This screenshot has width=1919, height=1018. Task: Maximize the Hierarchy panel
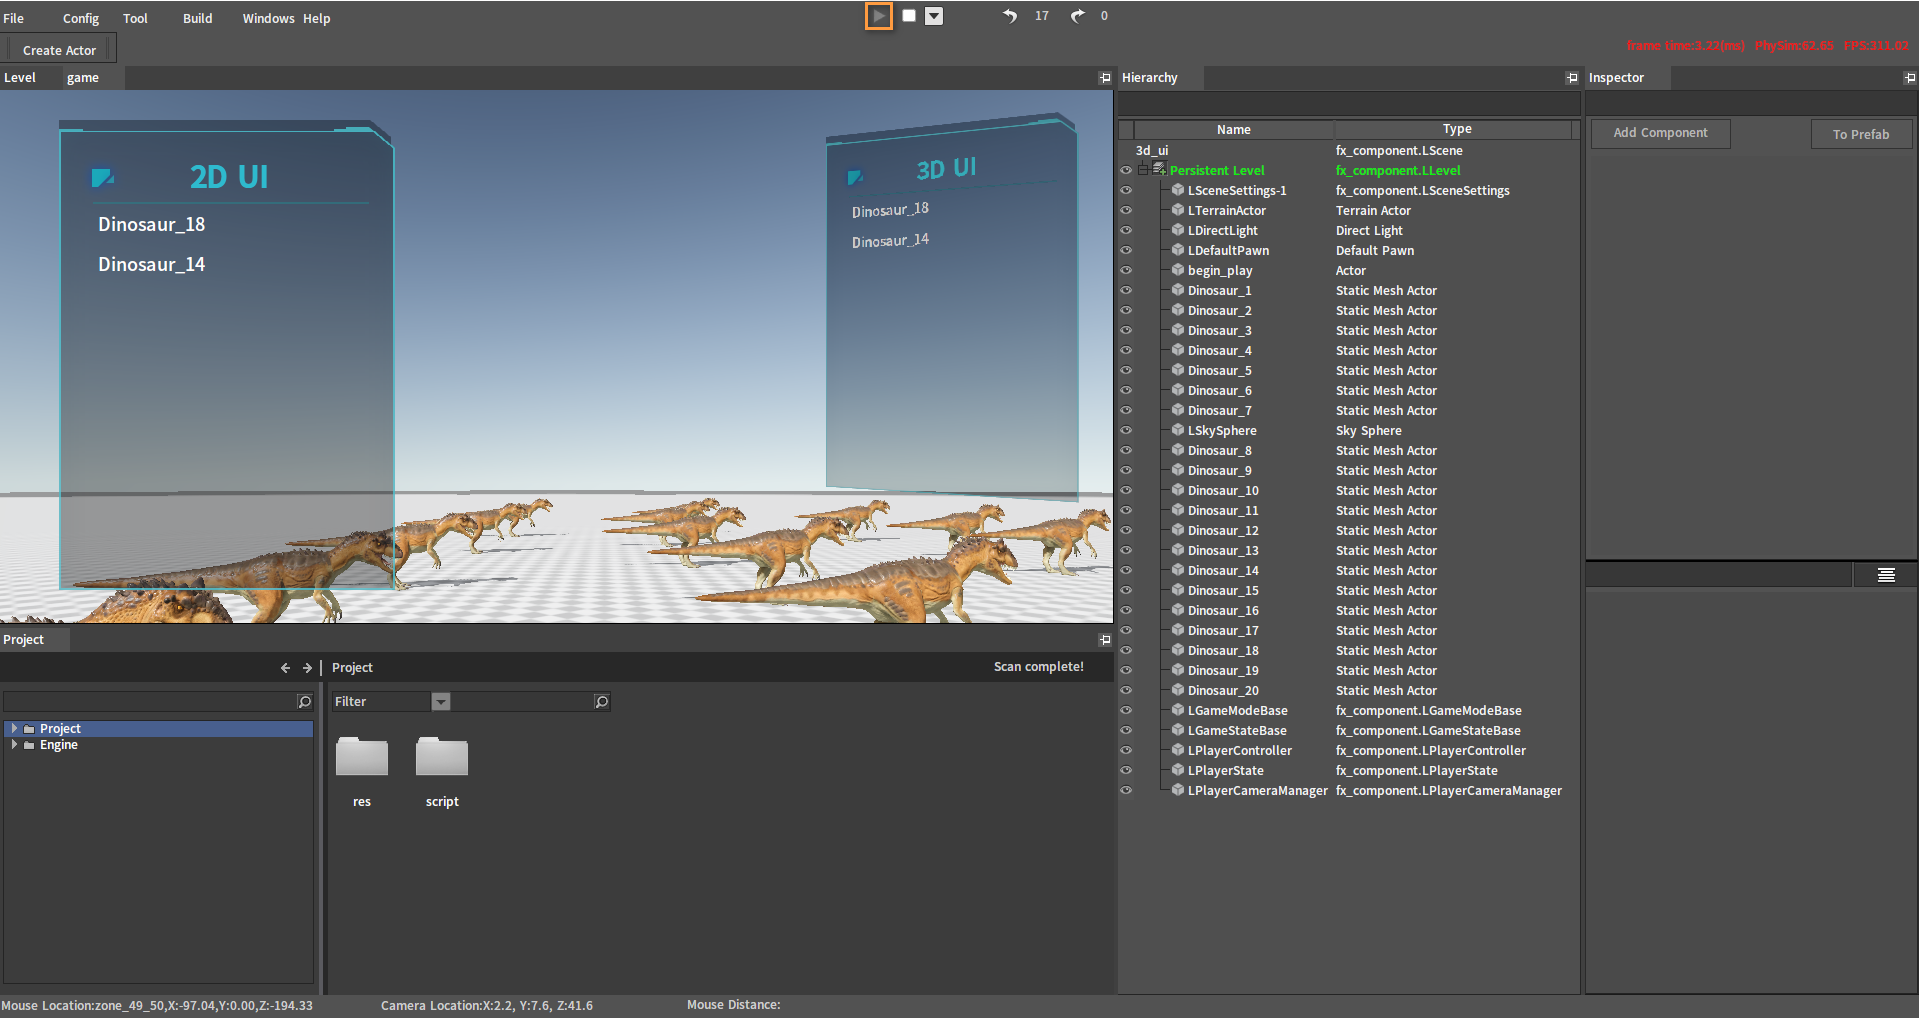click(x=1572, y=78)
